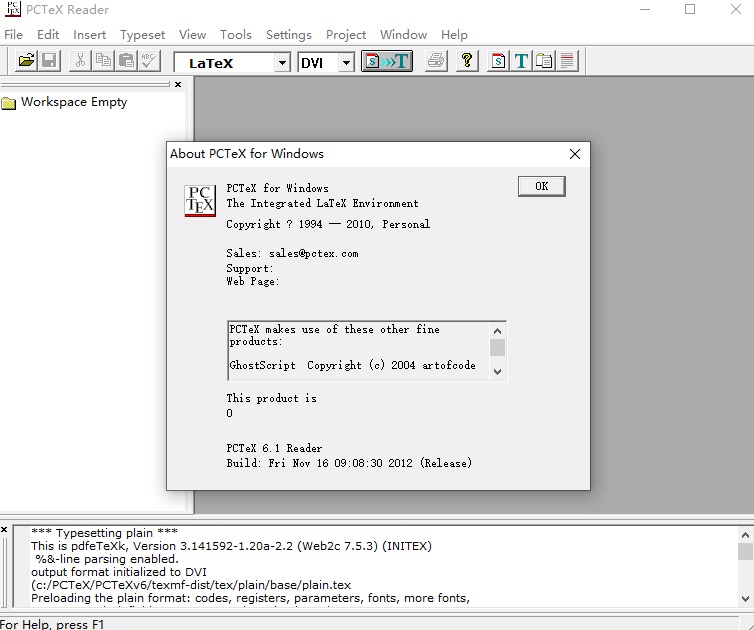754x630 pixels.
Task: Click the output log scrollbar thumb
Action: (x=745, y=551)
